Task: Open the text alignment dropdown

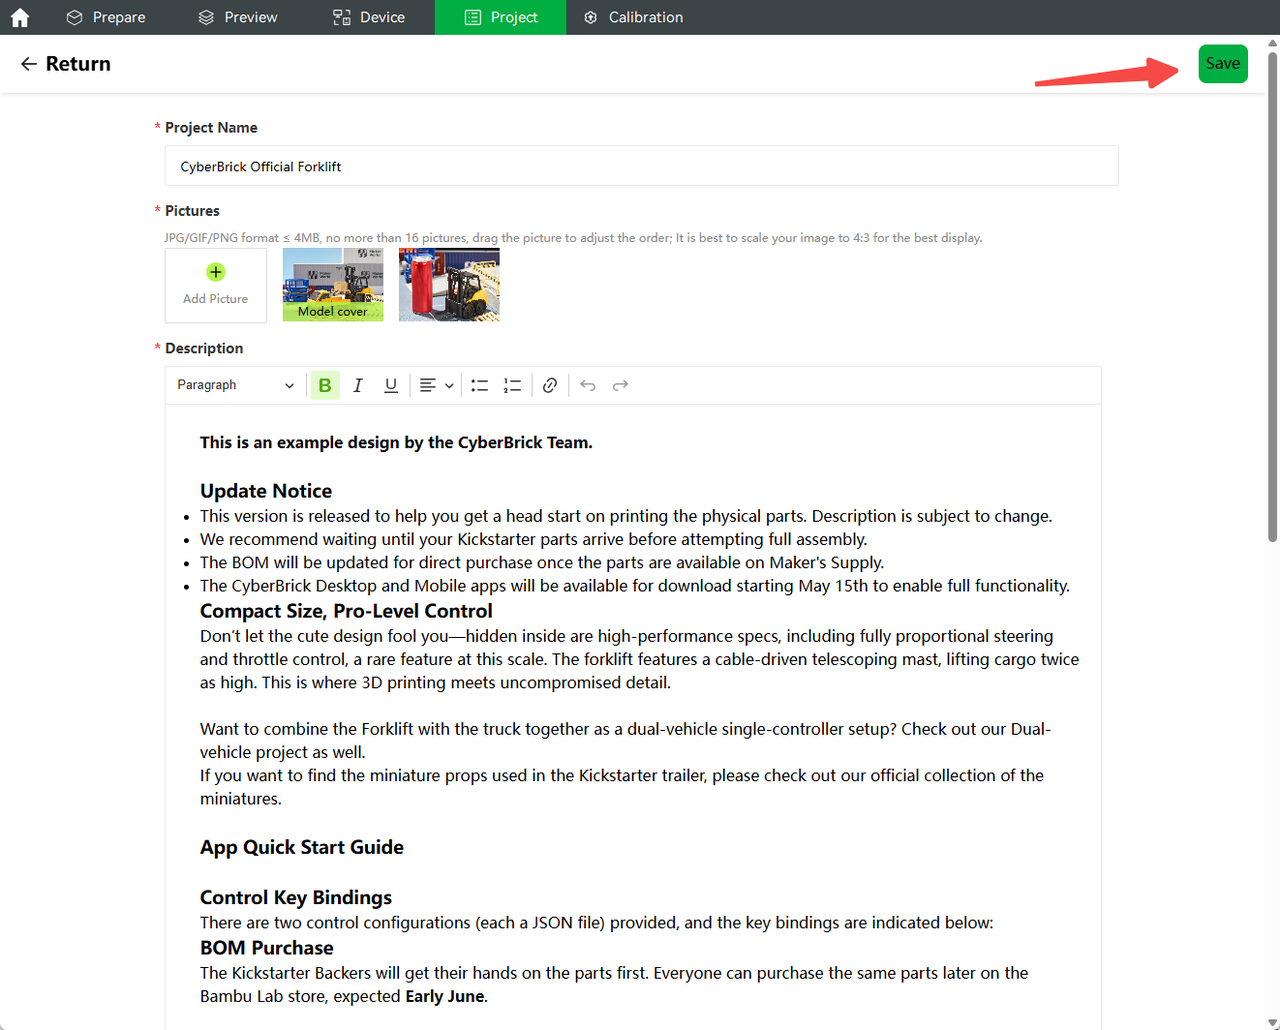Action: point(436,385)
